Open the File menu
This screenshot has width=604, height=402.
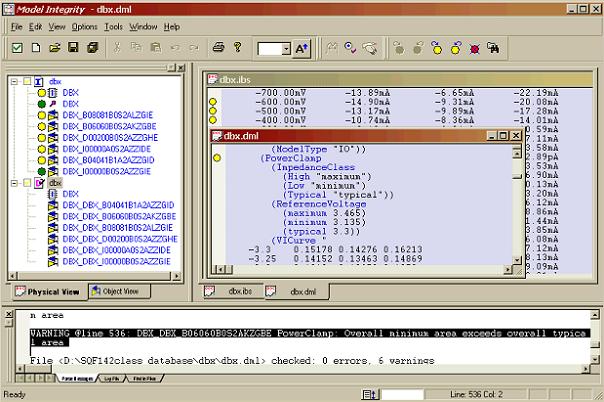click(17, 27)
